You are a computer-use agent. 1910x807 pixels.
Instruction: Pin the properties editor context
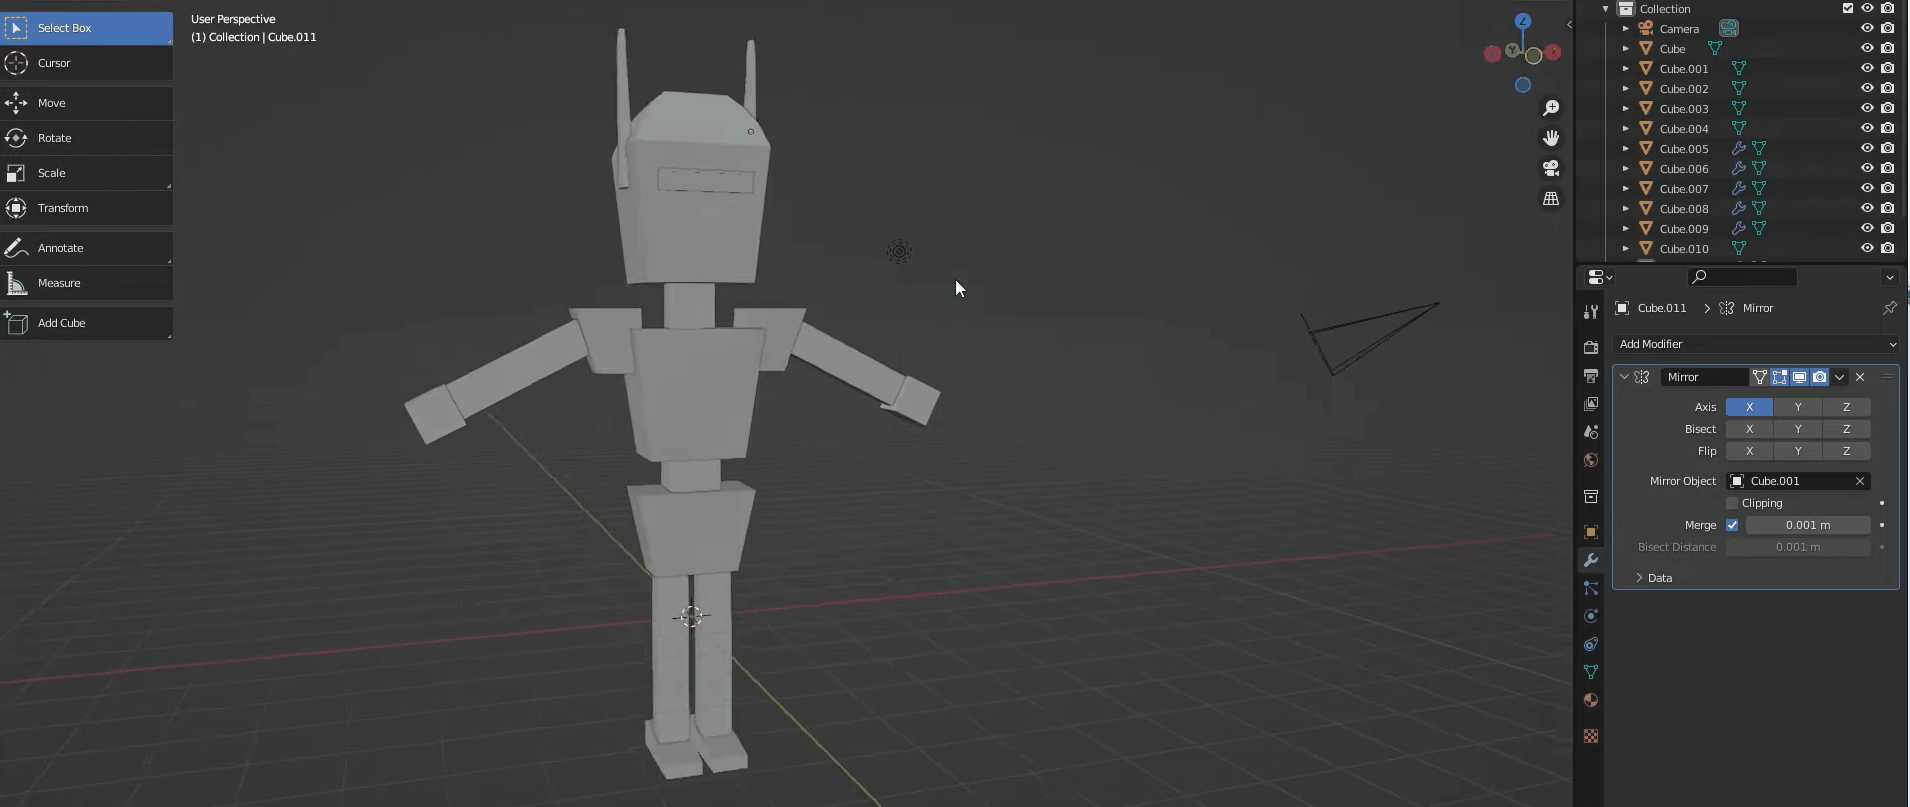pos(1889,308)
